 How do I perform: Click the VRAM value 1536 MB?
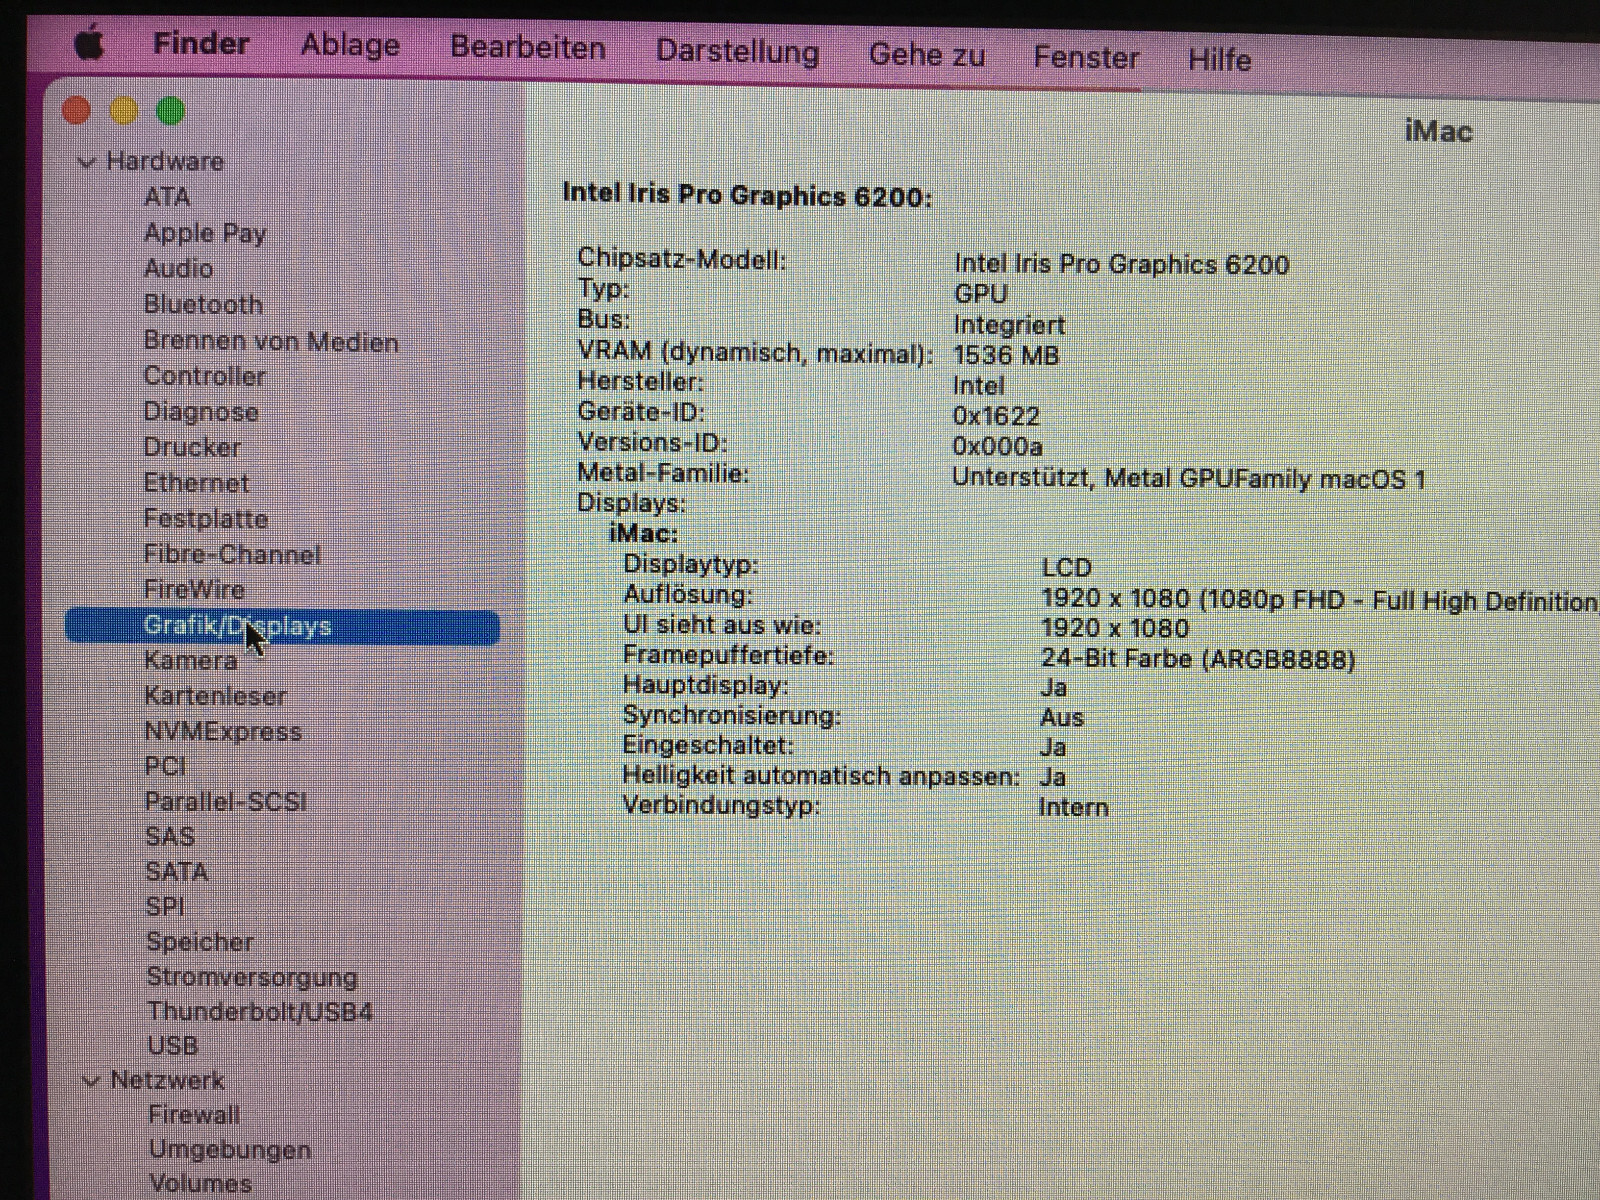pos(1006,355)
